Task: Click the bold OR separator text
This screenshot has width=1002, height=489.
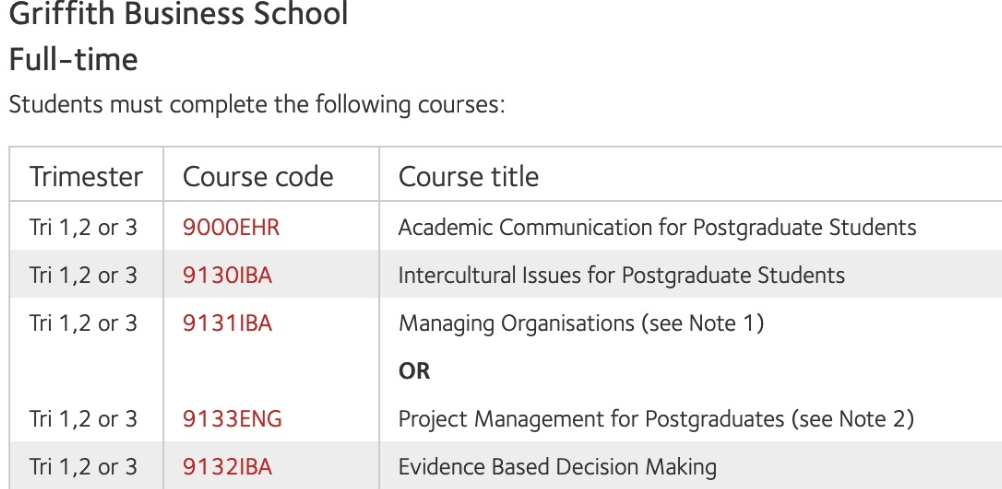Action: point(414,371)
